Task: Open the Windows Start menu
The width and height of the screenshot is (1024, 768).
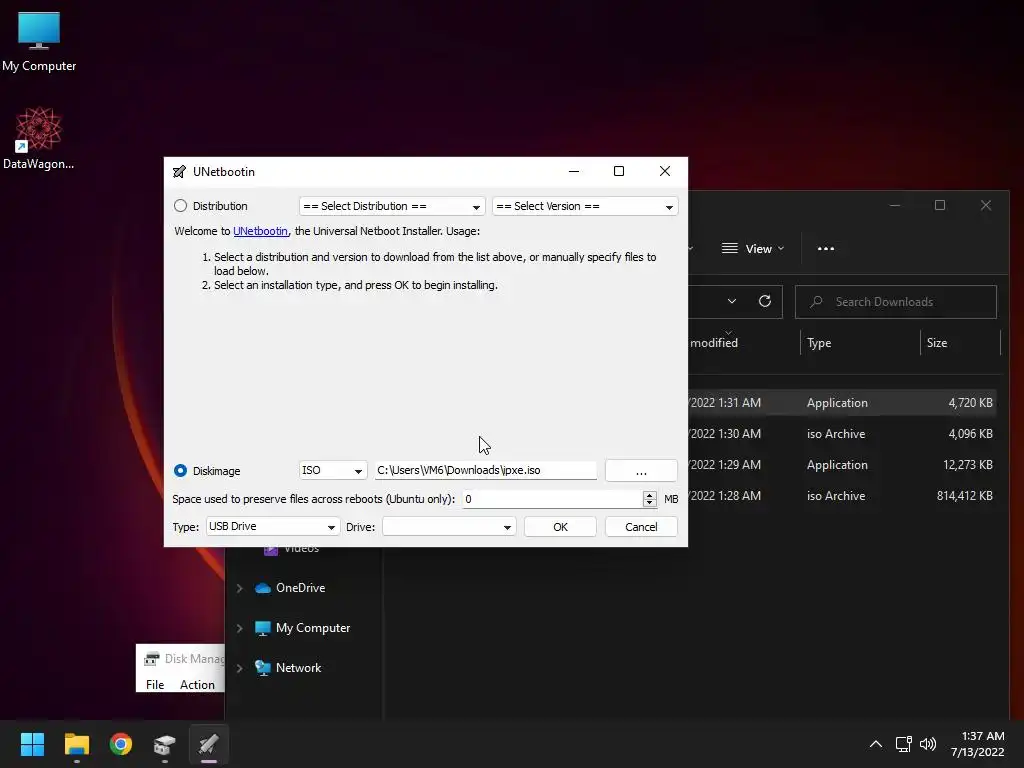Action: pos(32,744)
